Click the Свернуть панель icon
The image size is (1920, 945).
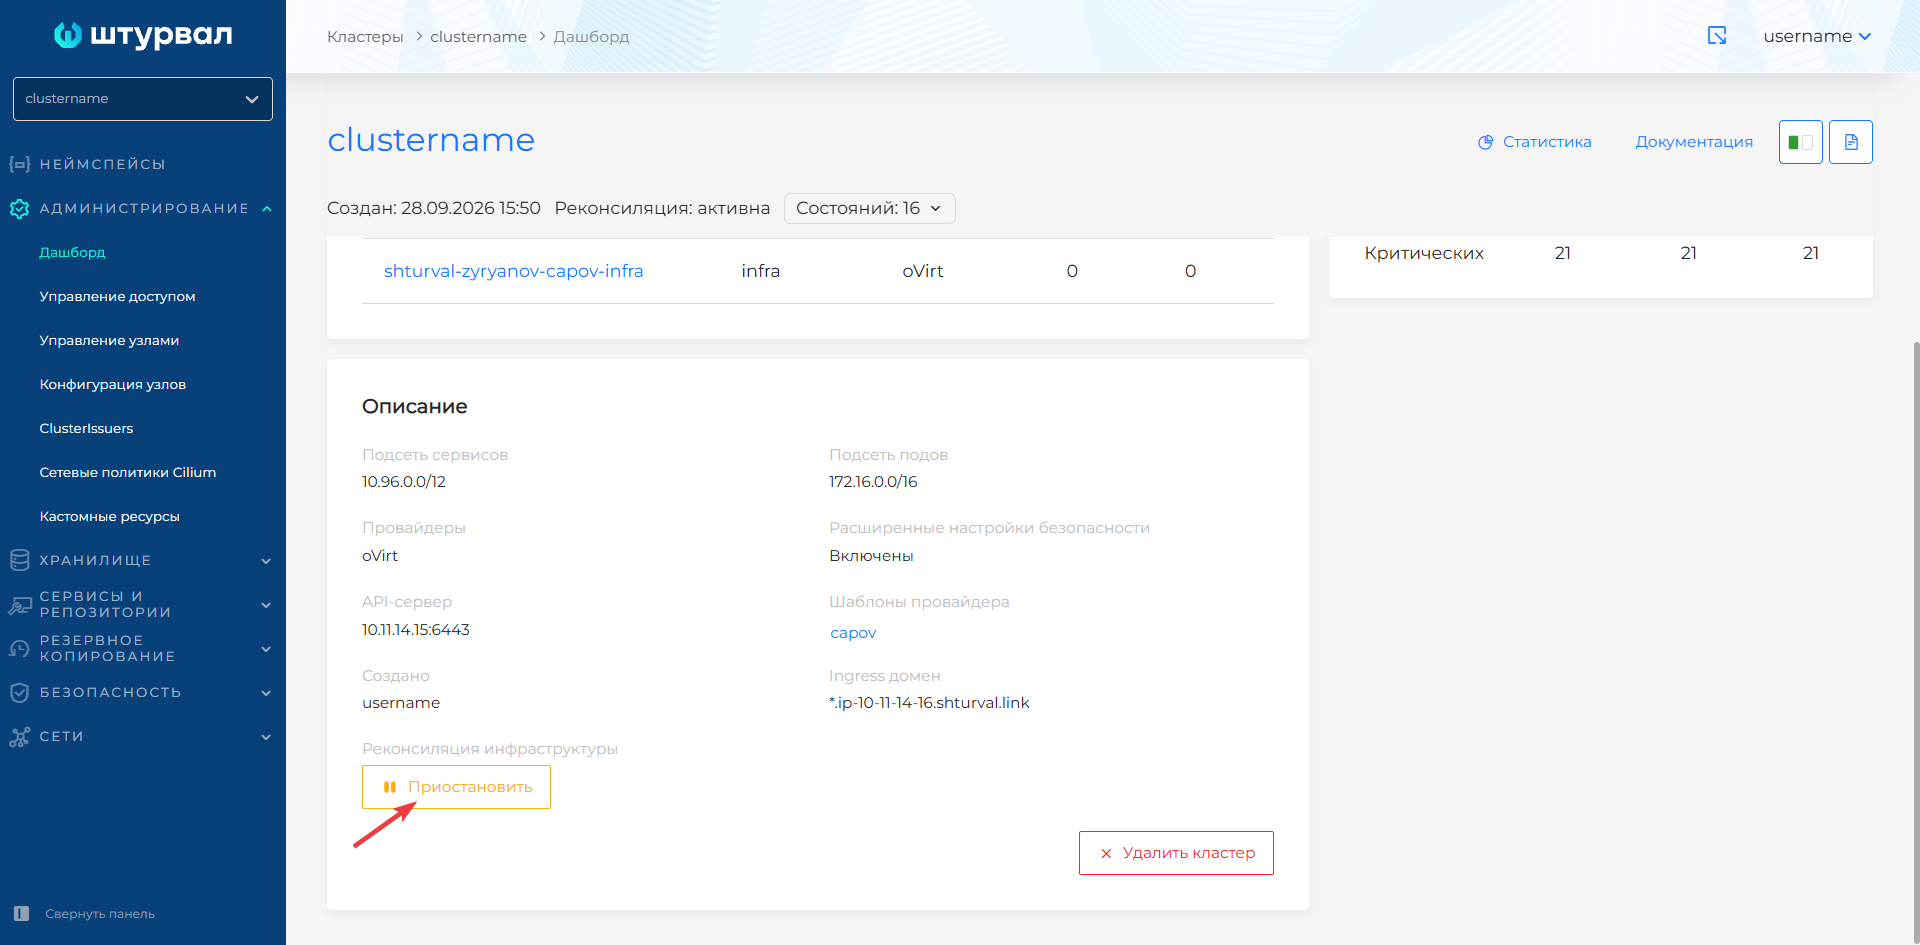tap(21, 913)
